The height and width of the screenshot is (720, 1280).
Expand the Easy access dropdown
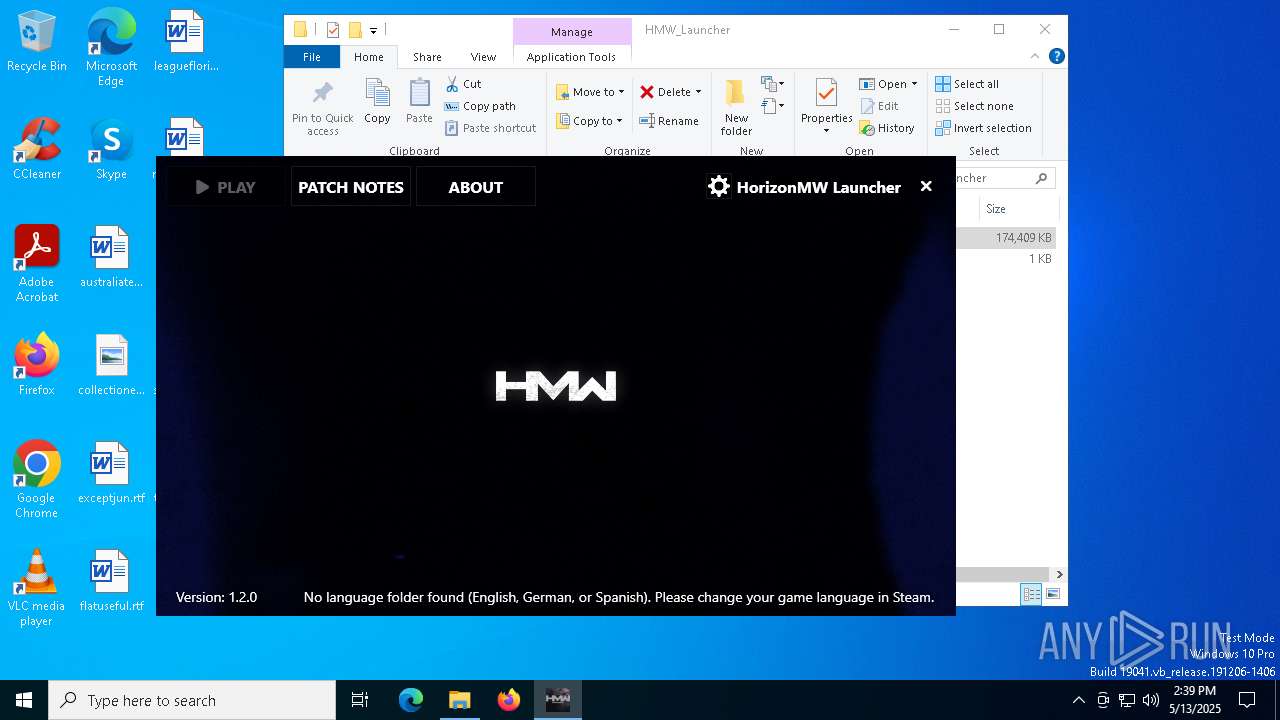click(x=772, y=106)
